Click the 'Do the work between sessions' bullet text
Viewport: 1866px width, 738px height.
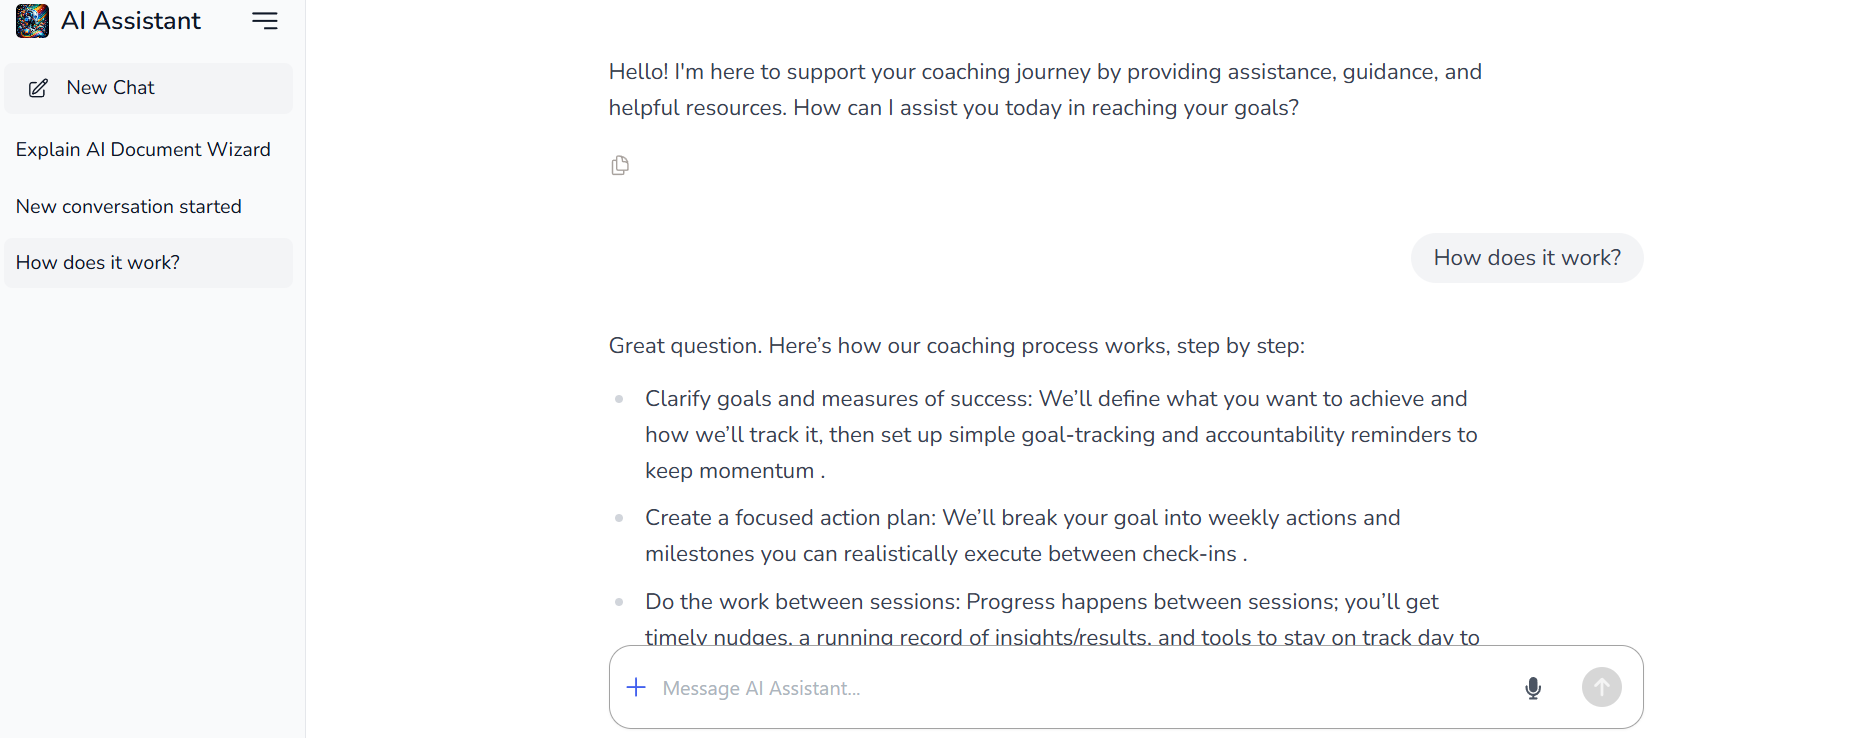tap(1041, 602)
